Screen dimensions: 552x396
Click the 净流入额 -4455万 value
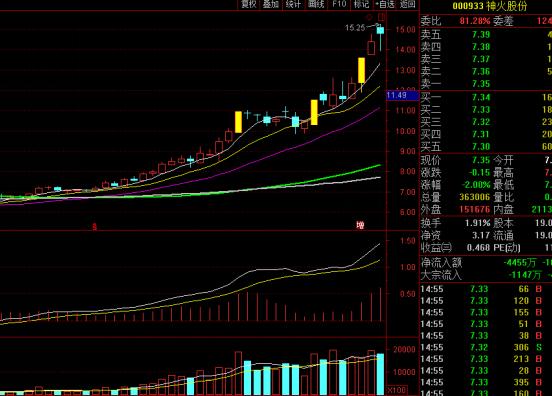point(520,263)
